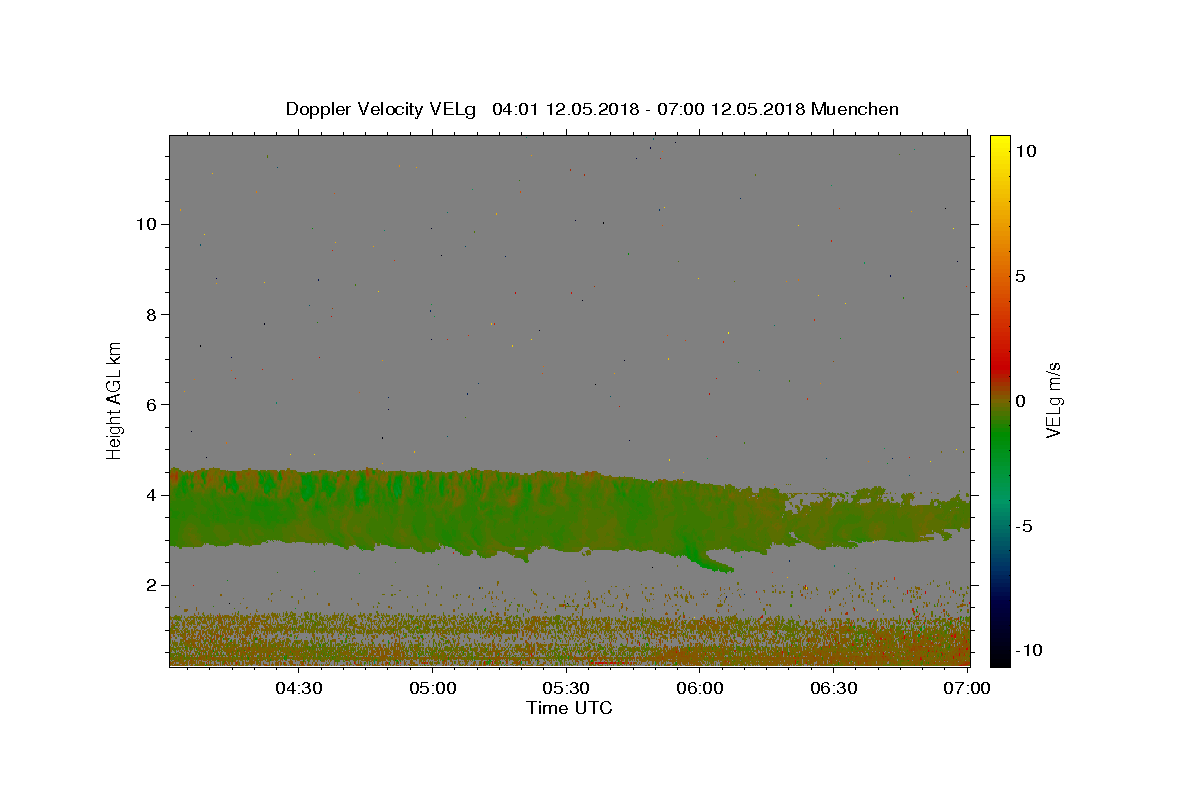Click the 'Height AGL km' y-axis label
This screenshot has width=1200, height=800.
click(x=115, y=400)
